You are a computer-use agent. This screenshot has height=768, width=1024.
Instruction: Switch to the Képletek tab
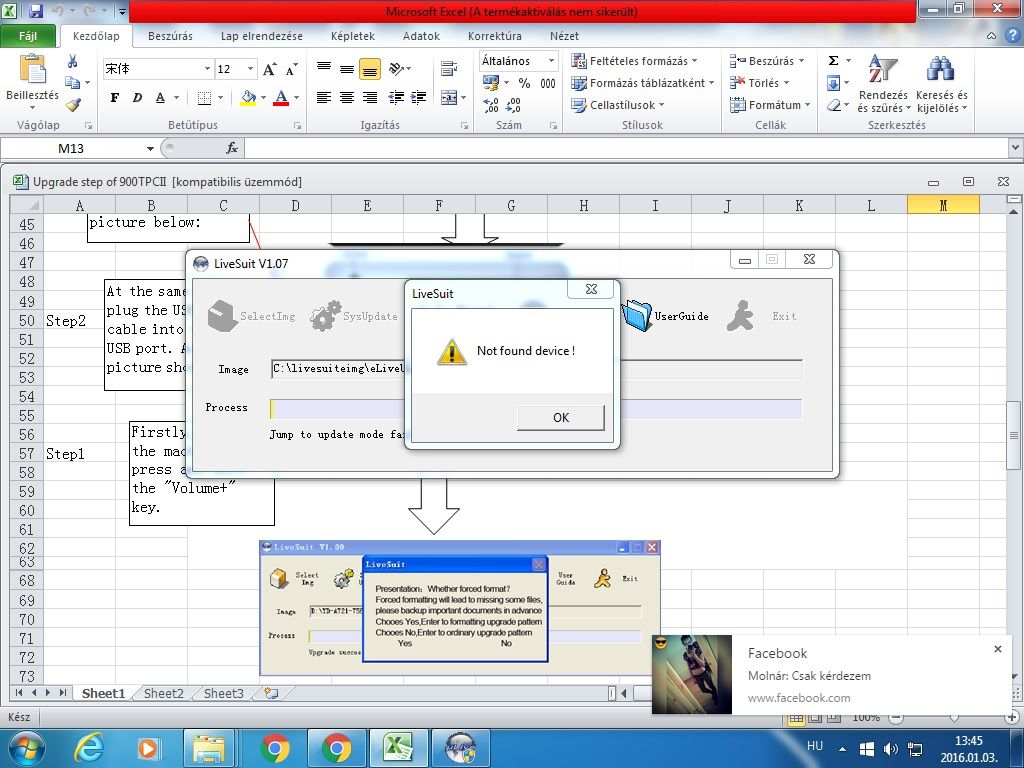coord(353,36)
